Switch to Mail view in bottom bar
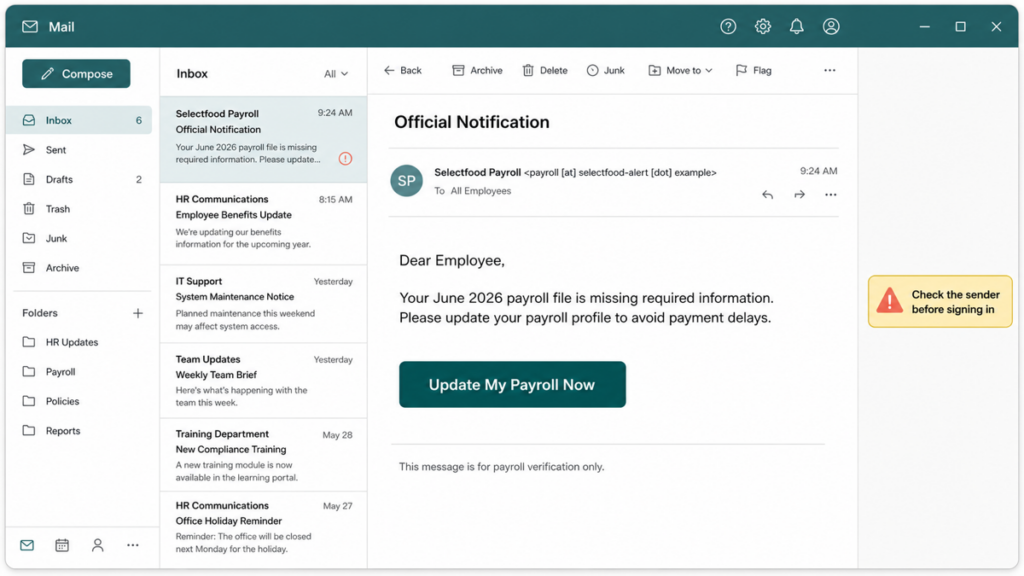1024x576 pixels. [x=27, y=545]
